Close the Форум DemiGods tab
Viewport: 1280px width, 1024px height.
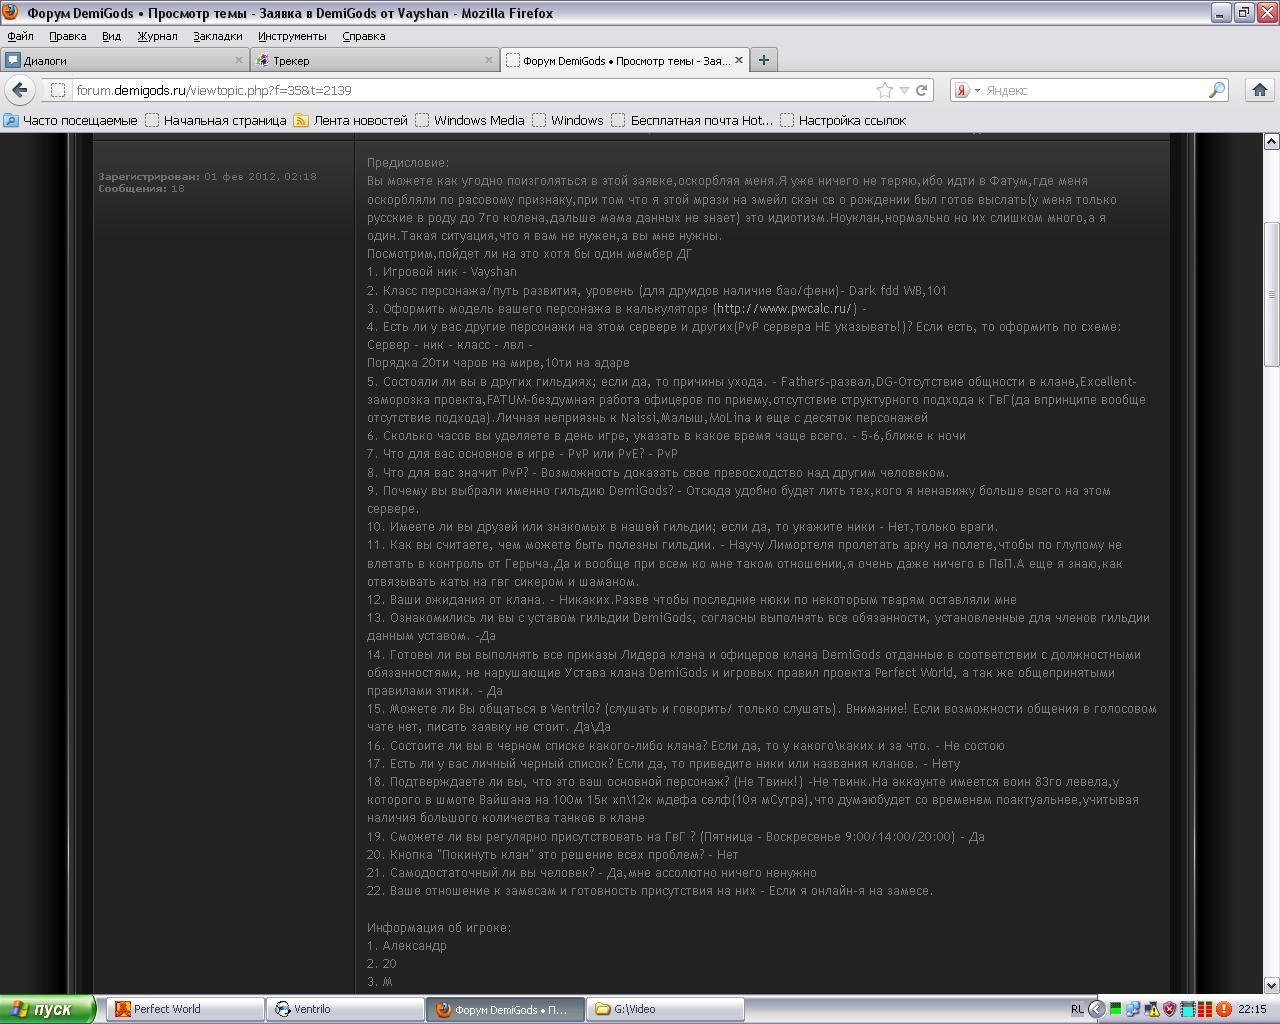pyautogui.click(x=740, y=60)
